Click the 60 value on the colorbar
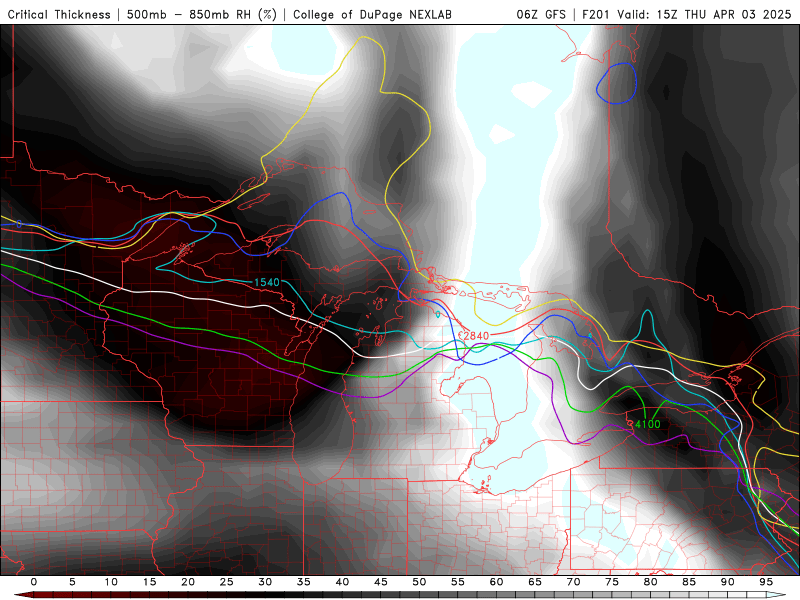Image resolution: width=800 pixels, height=600 pixels. [x=496, y=582]
